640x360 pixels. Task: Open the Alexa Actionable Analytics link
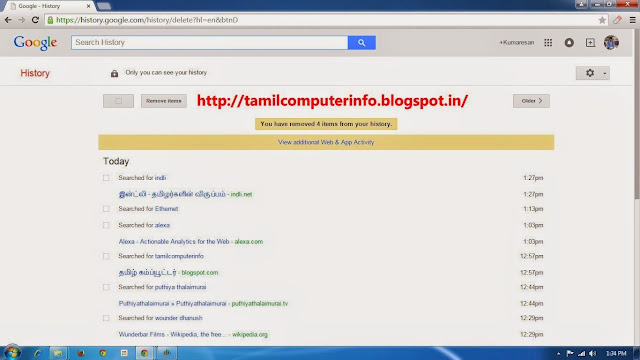191,242
